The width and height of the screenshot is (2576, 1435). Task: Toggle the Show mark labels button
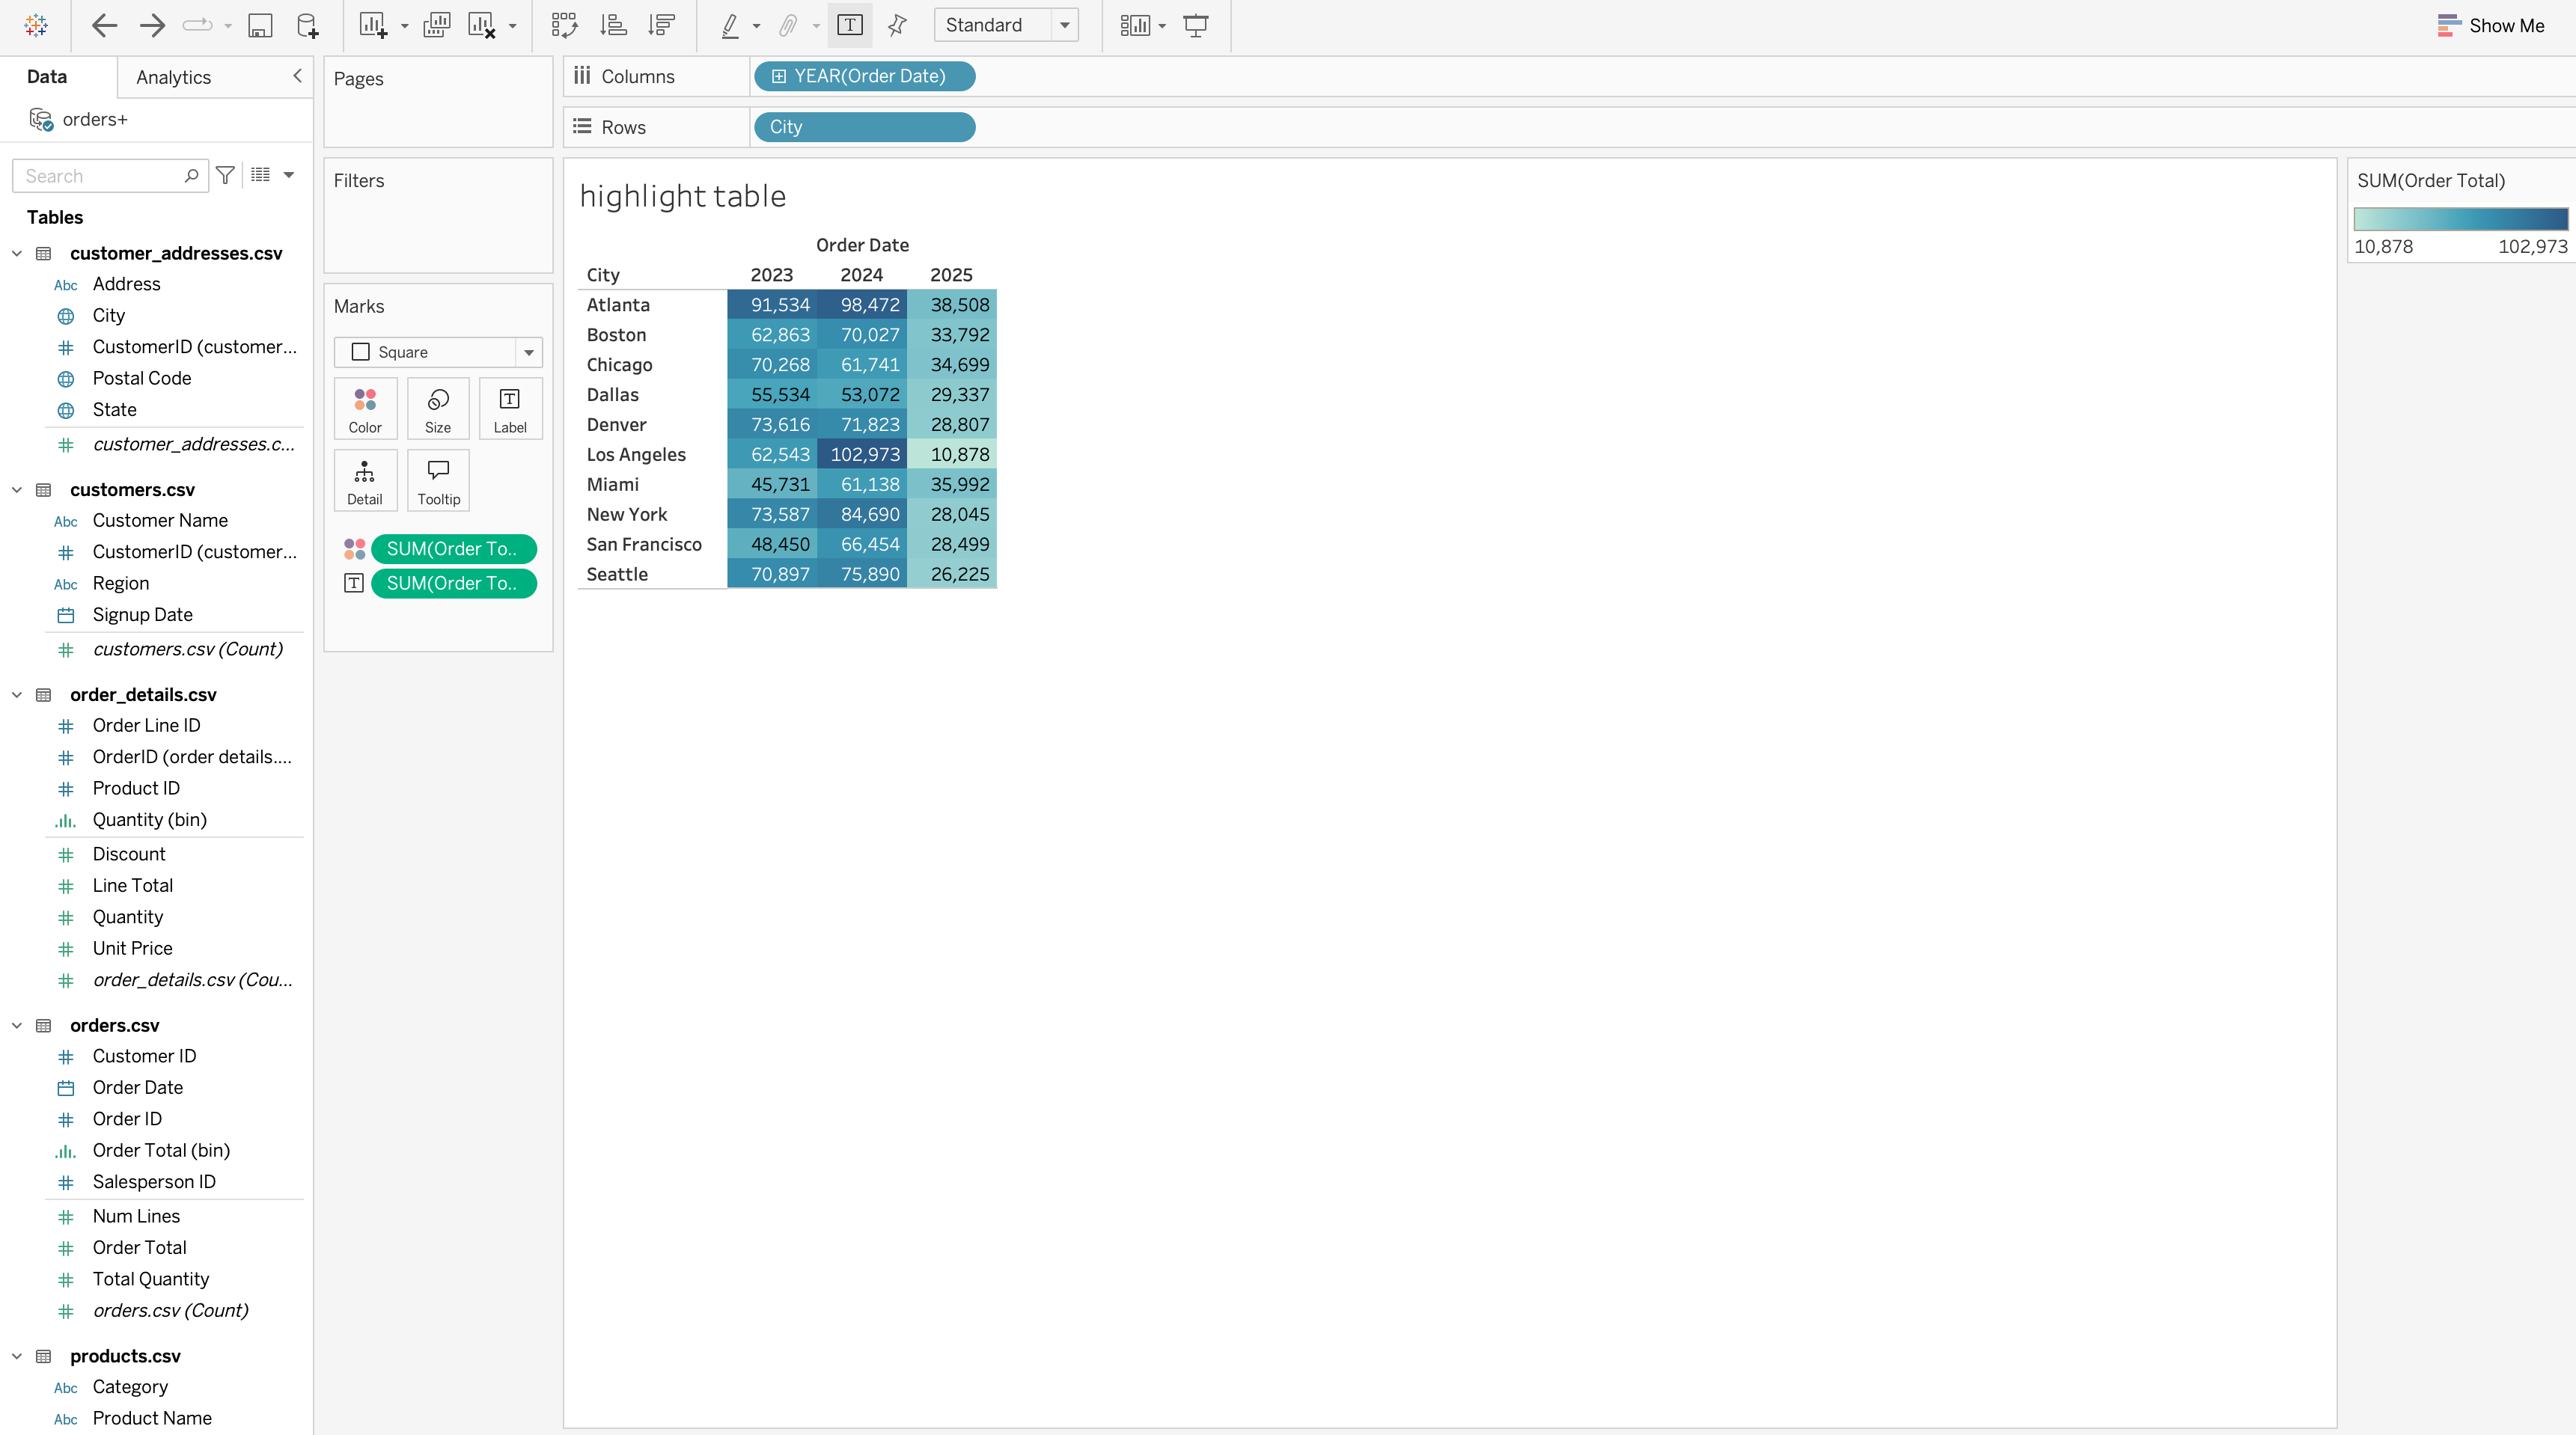pyautogui.click(x=849, y=25)
